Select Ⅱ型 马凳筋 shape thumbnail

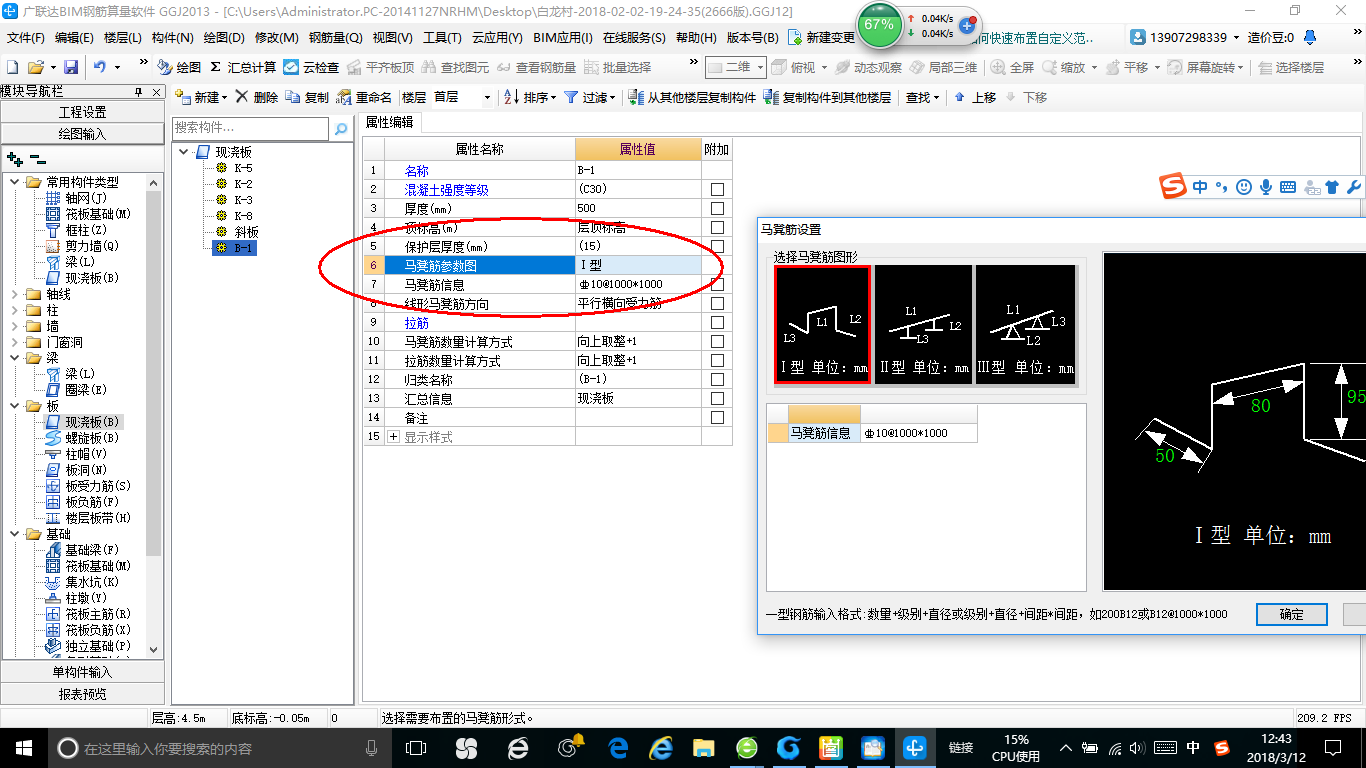tap(924, 324)
